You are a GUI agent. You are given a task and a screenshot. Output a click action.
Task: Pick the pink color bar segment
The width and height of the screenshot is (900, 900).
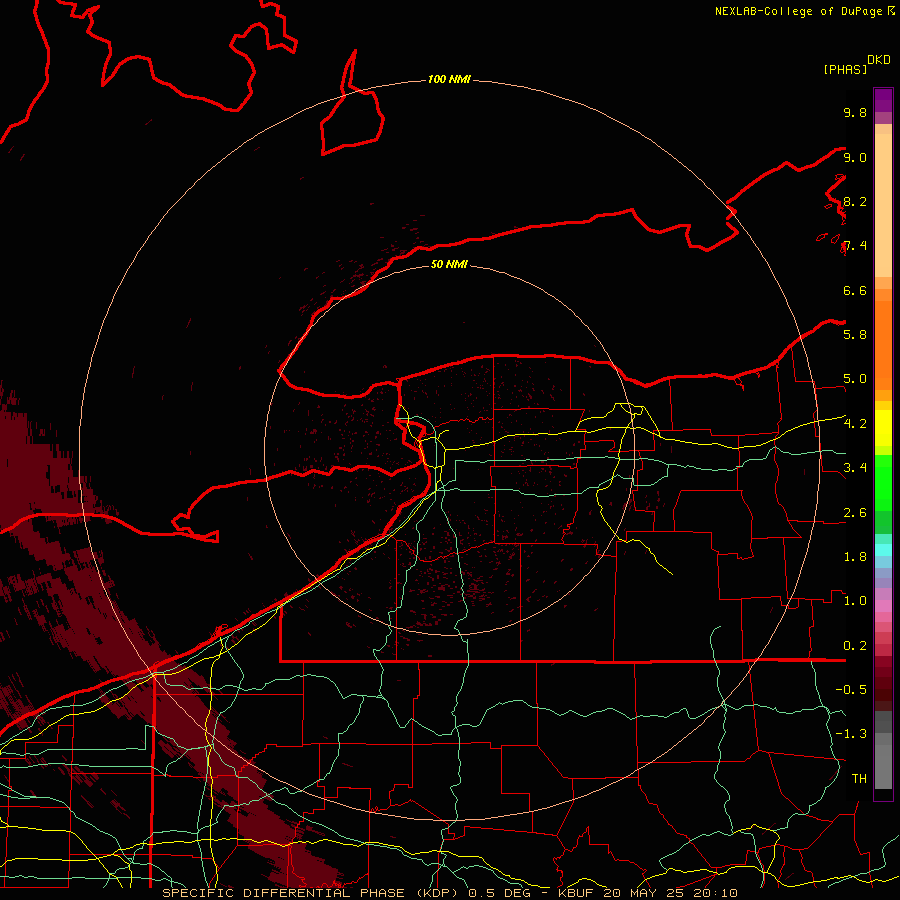[x=883, y=606]
